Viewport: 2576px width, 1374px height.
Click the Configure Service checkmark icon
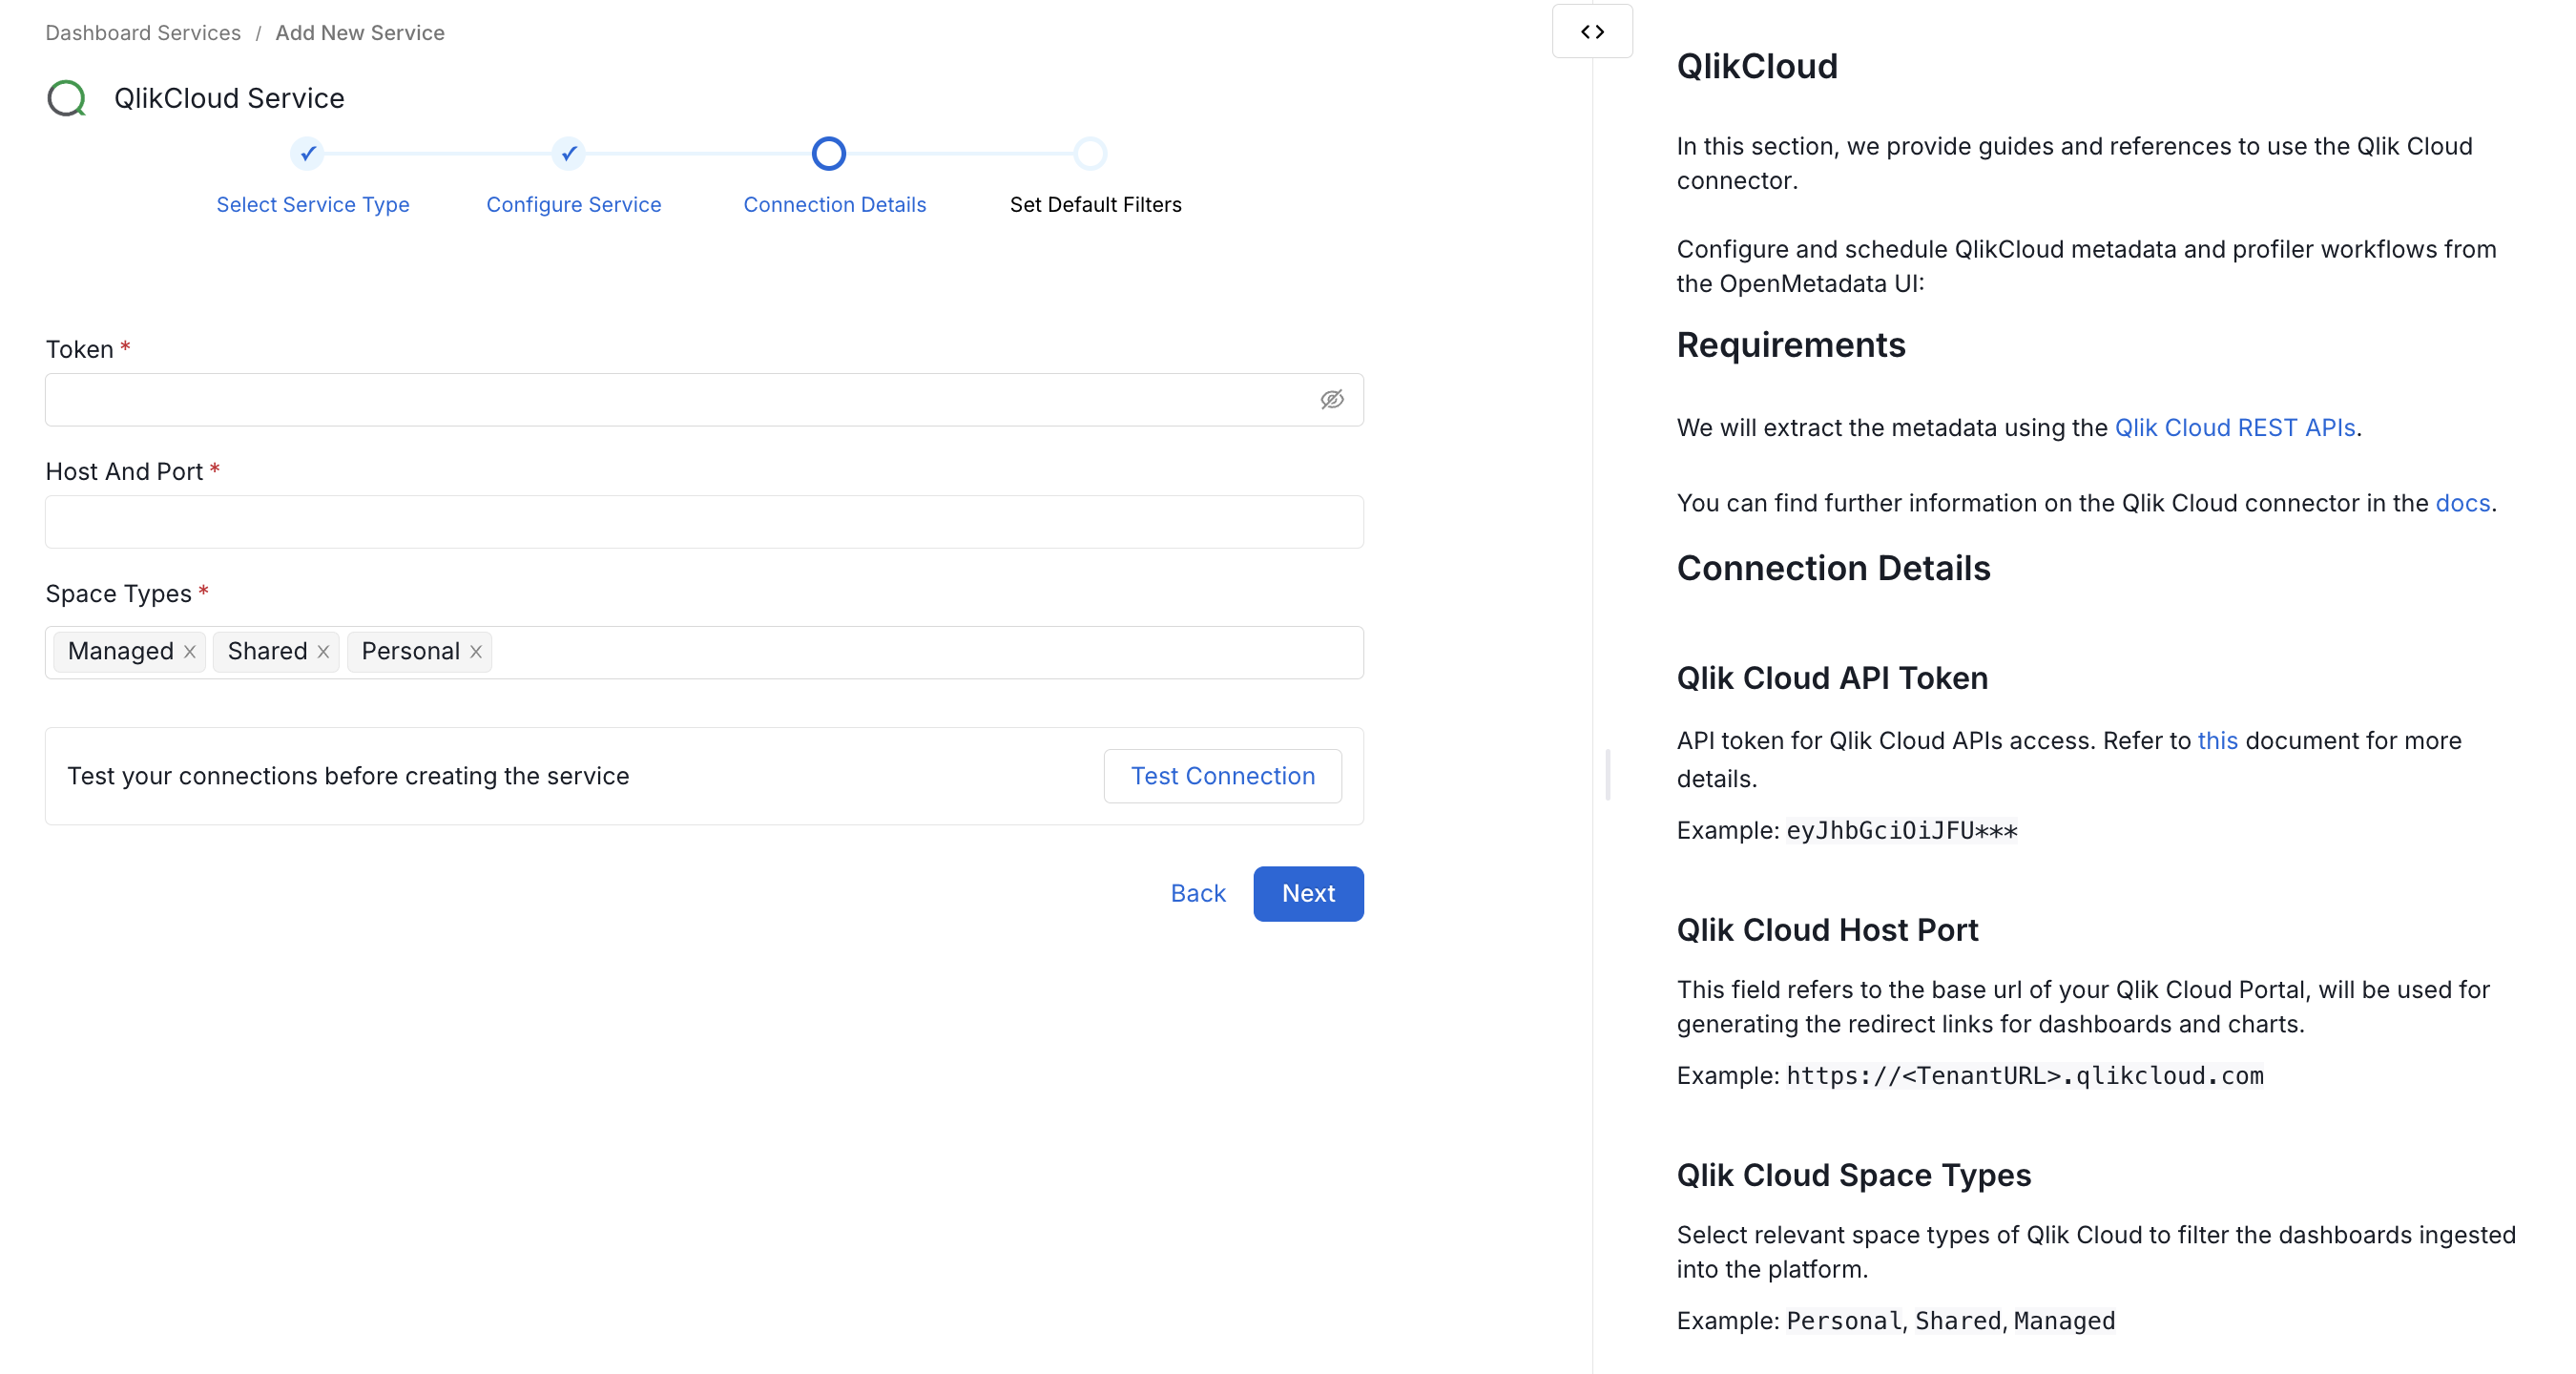[x=567, y=153]
